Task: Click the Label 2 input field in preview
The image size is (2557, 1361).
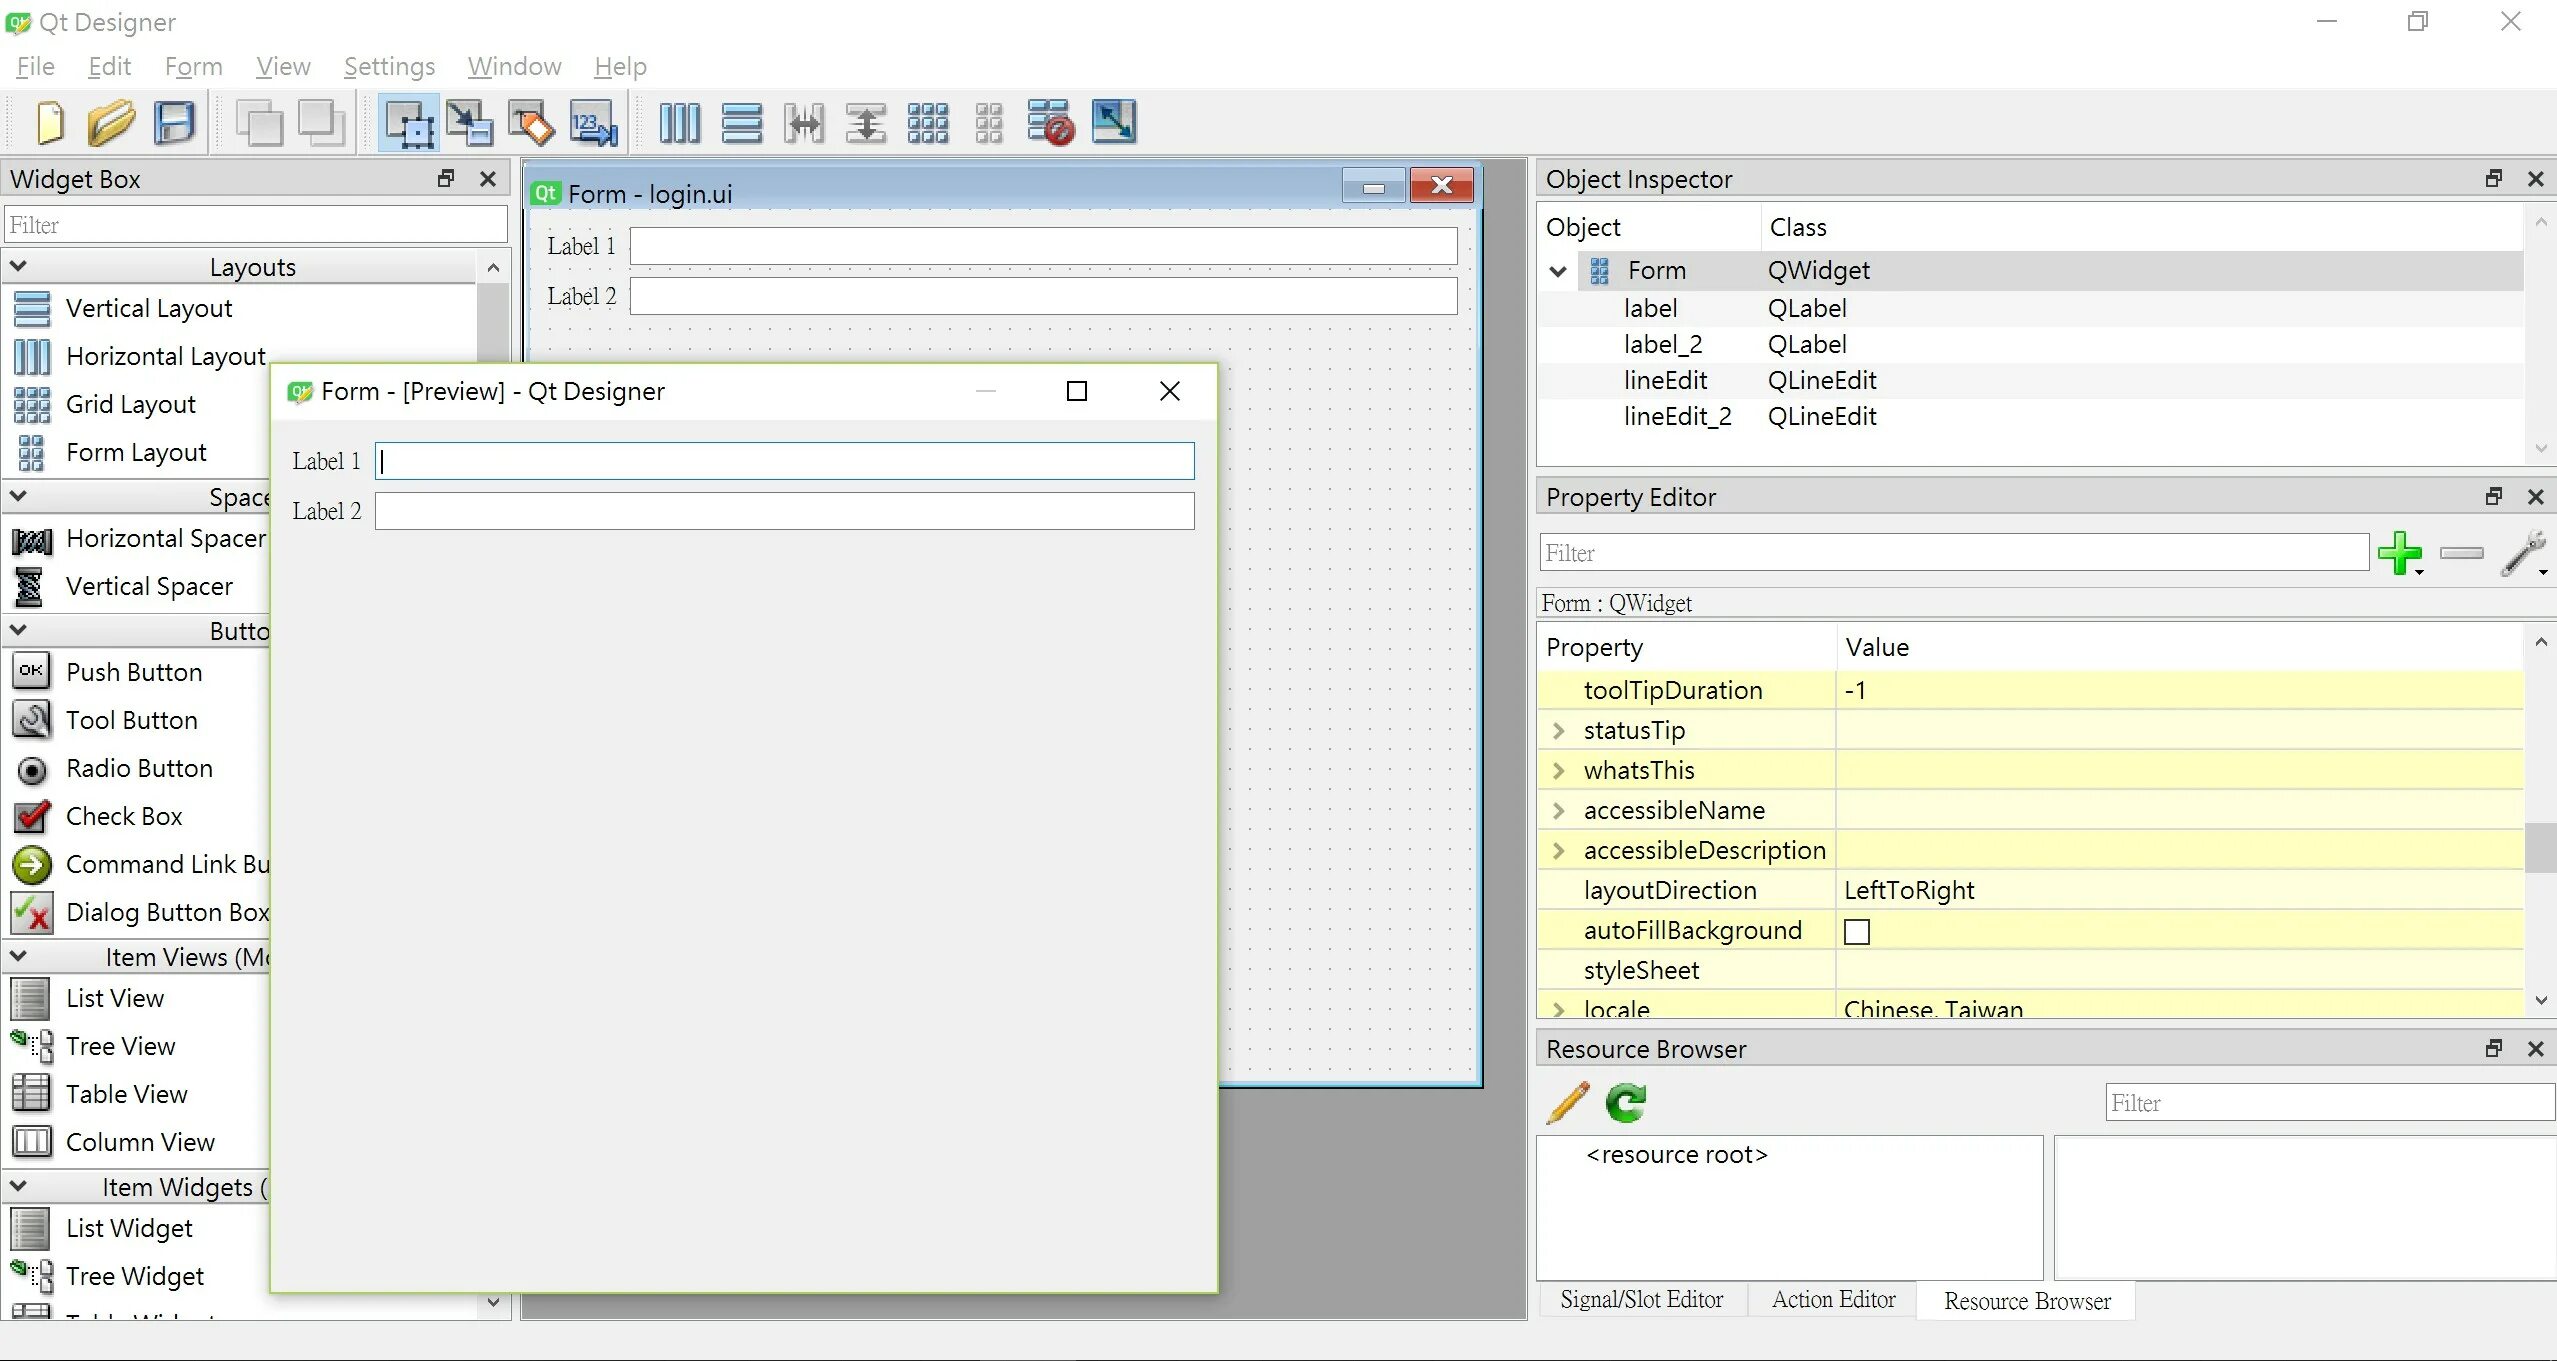Action: [784, 511]
